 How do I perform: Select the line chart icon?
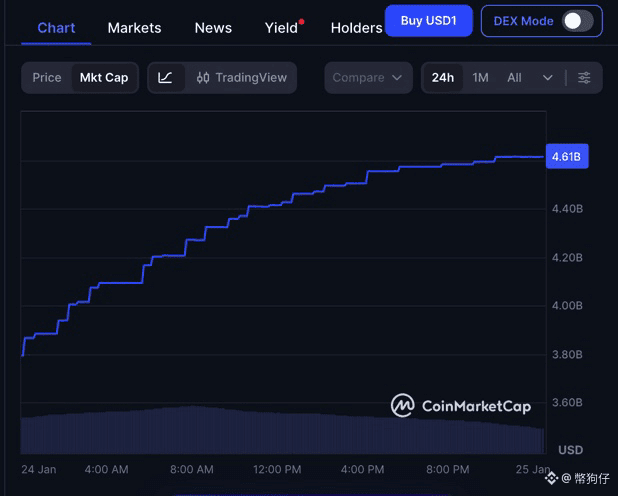point(166,78)
